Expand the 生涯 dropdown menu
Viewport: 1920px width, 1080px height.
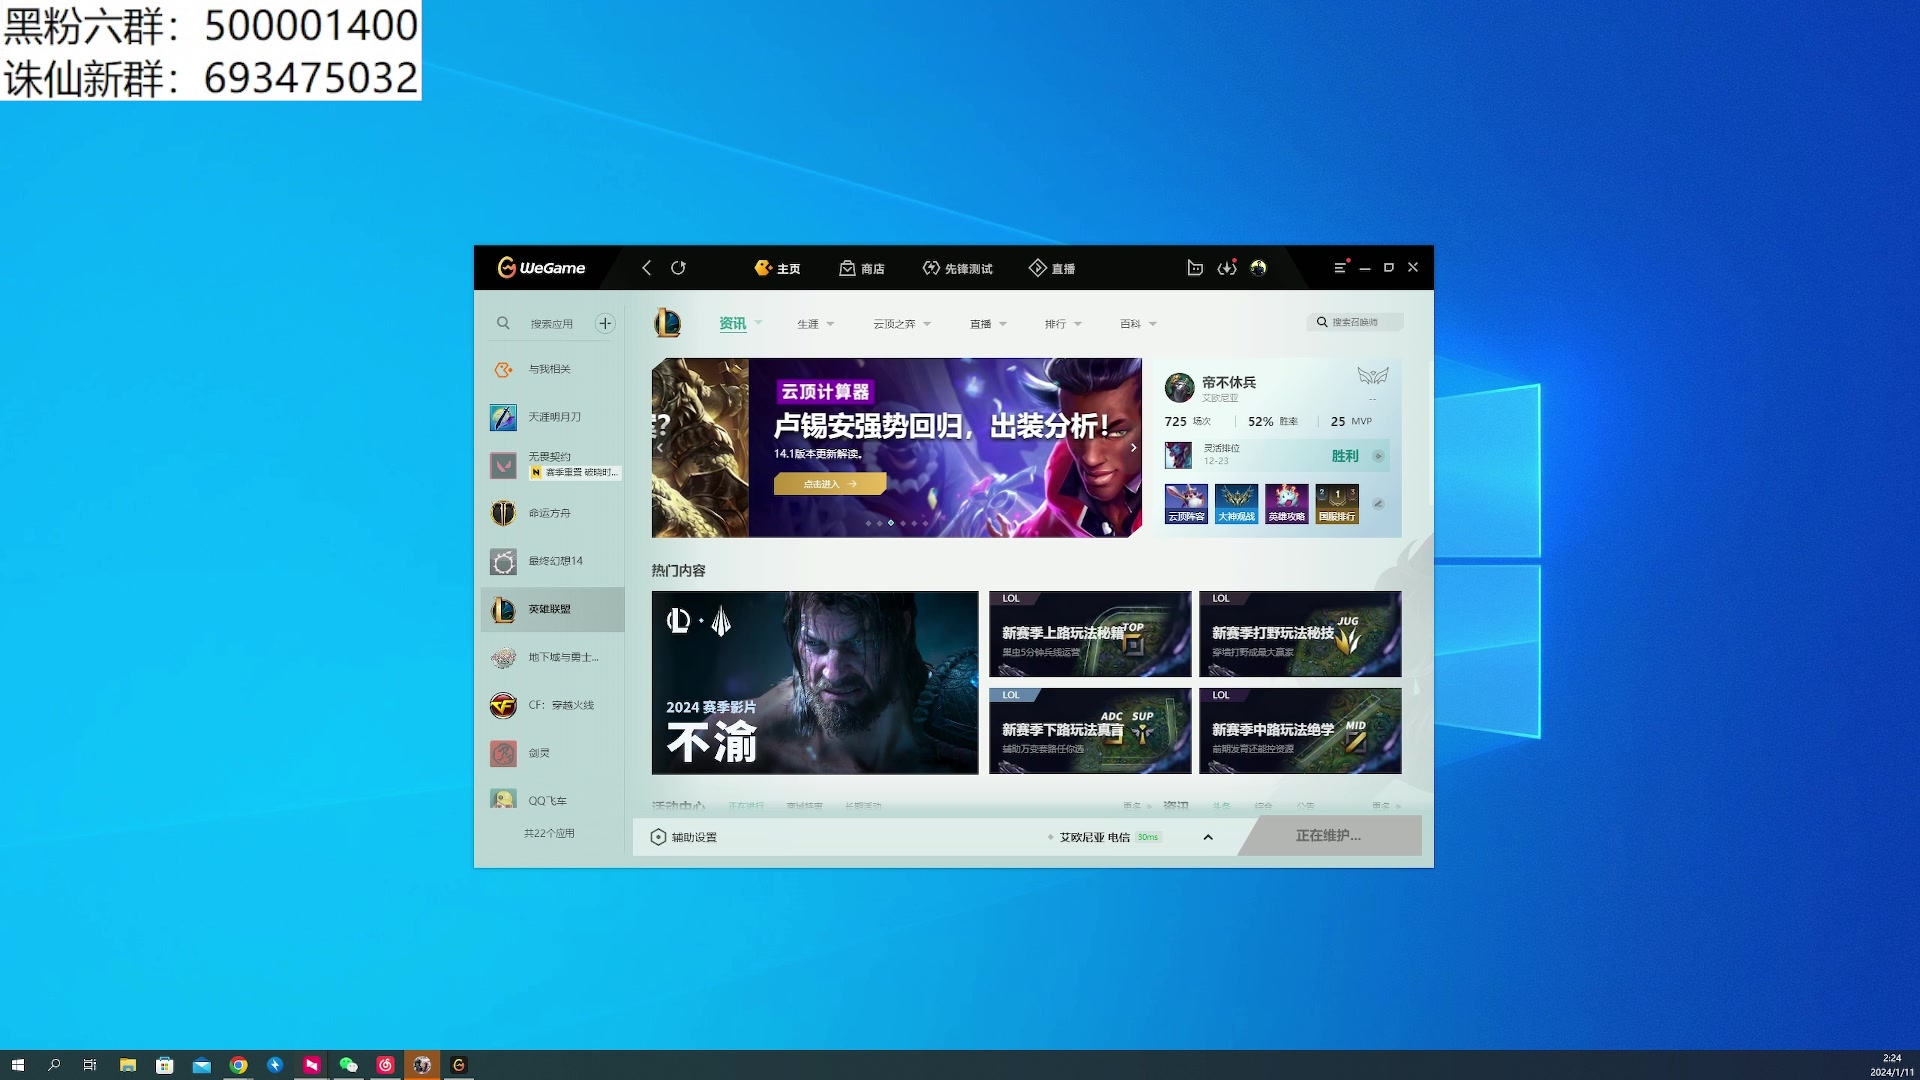(x=815, y=324)
